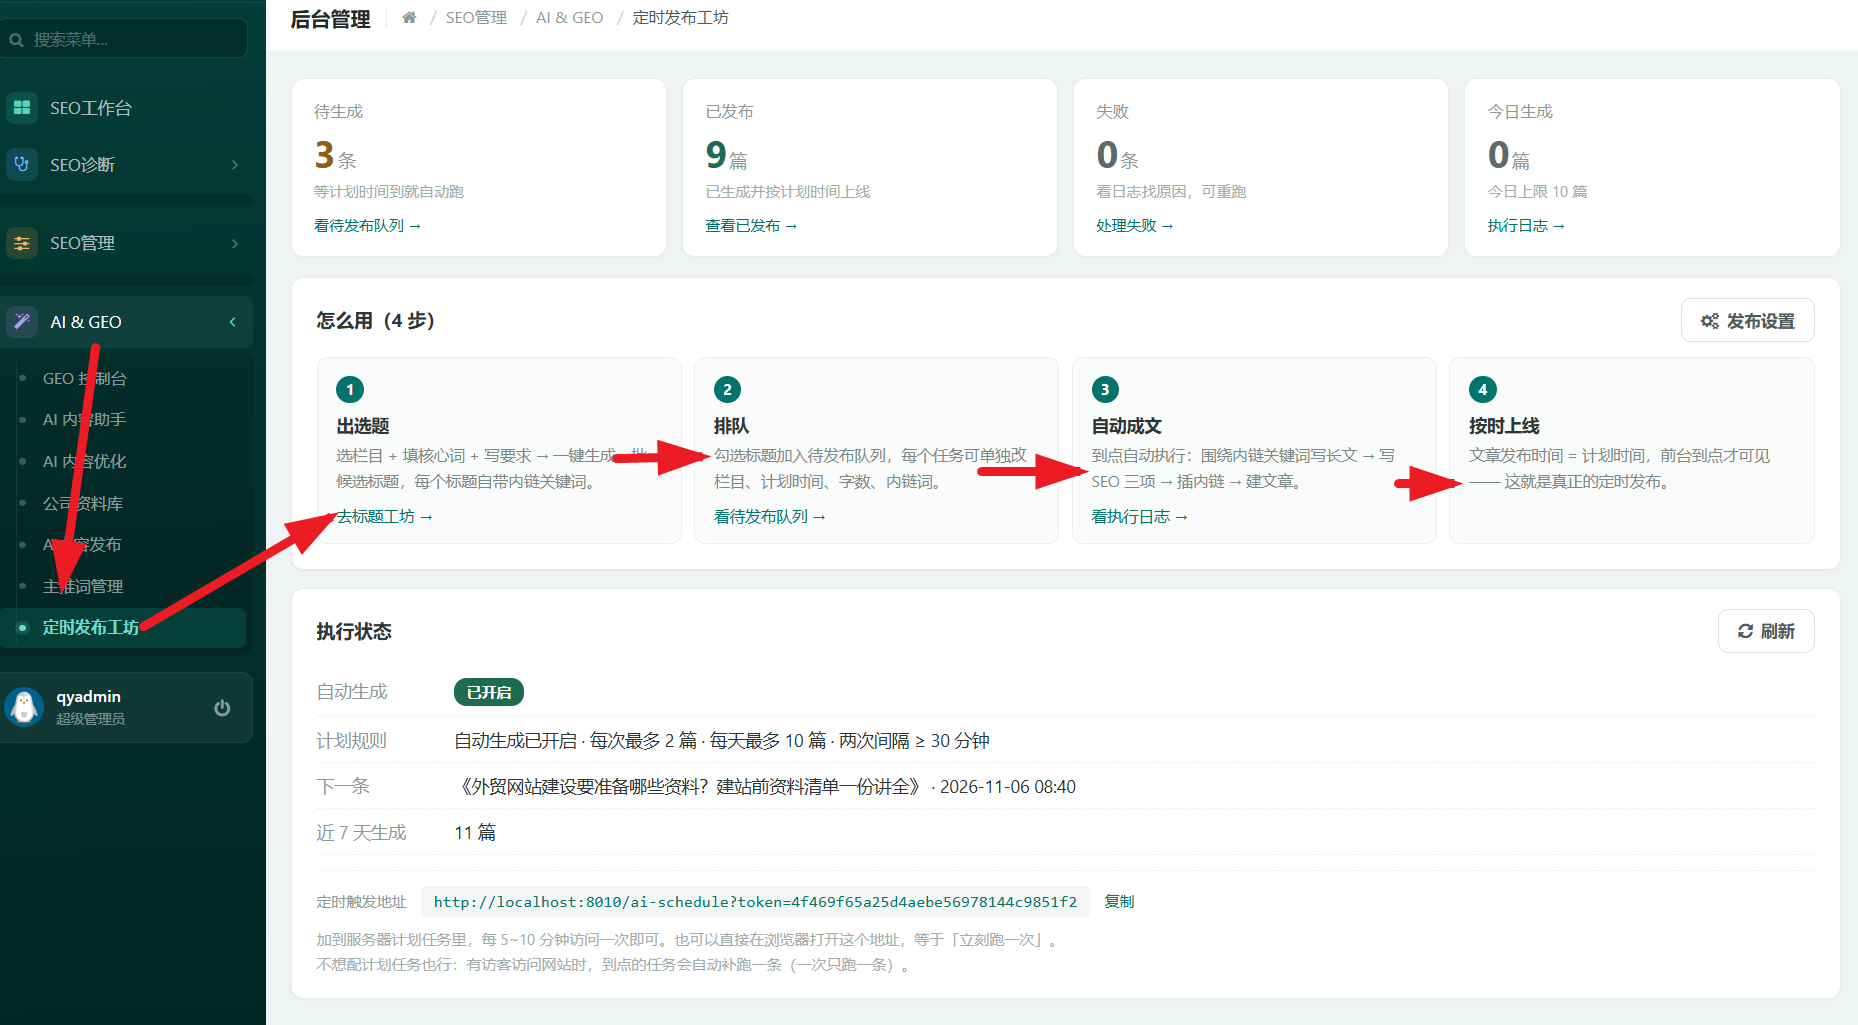
Task: Go to 去标题工坊 link
Action: [x=384, y=516]
